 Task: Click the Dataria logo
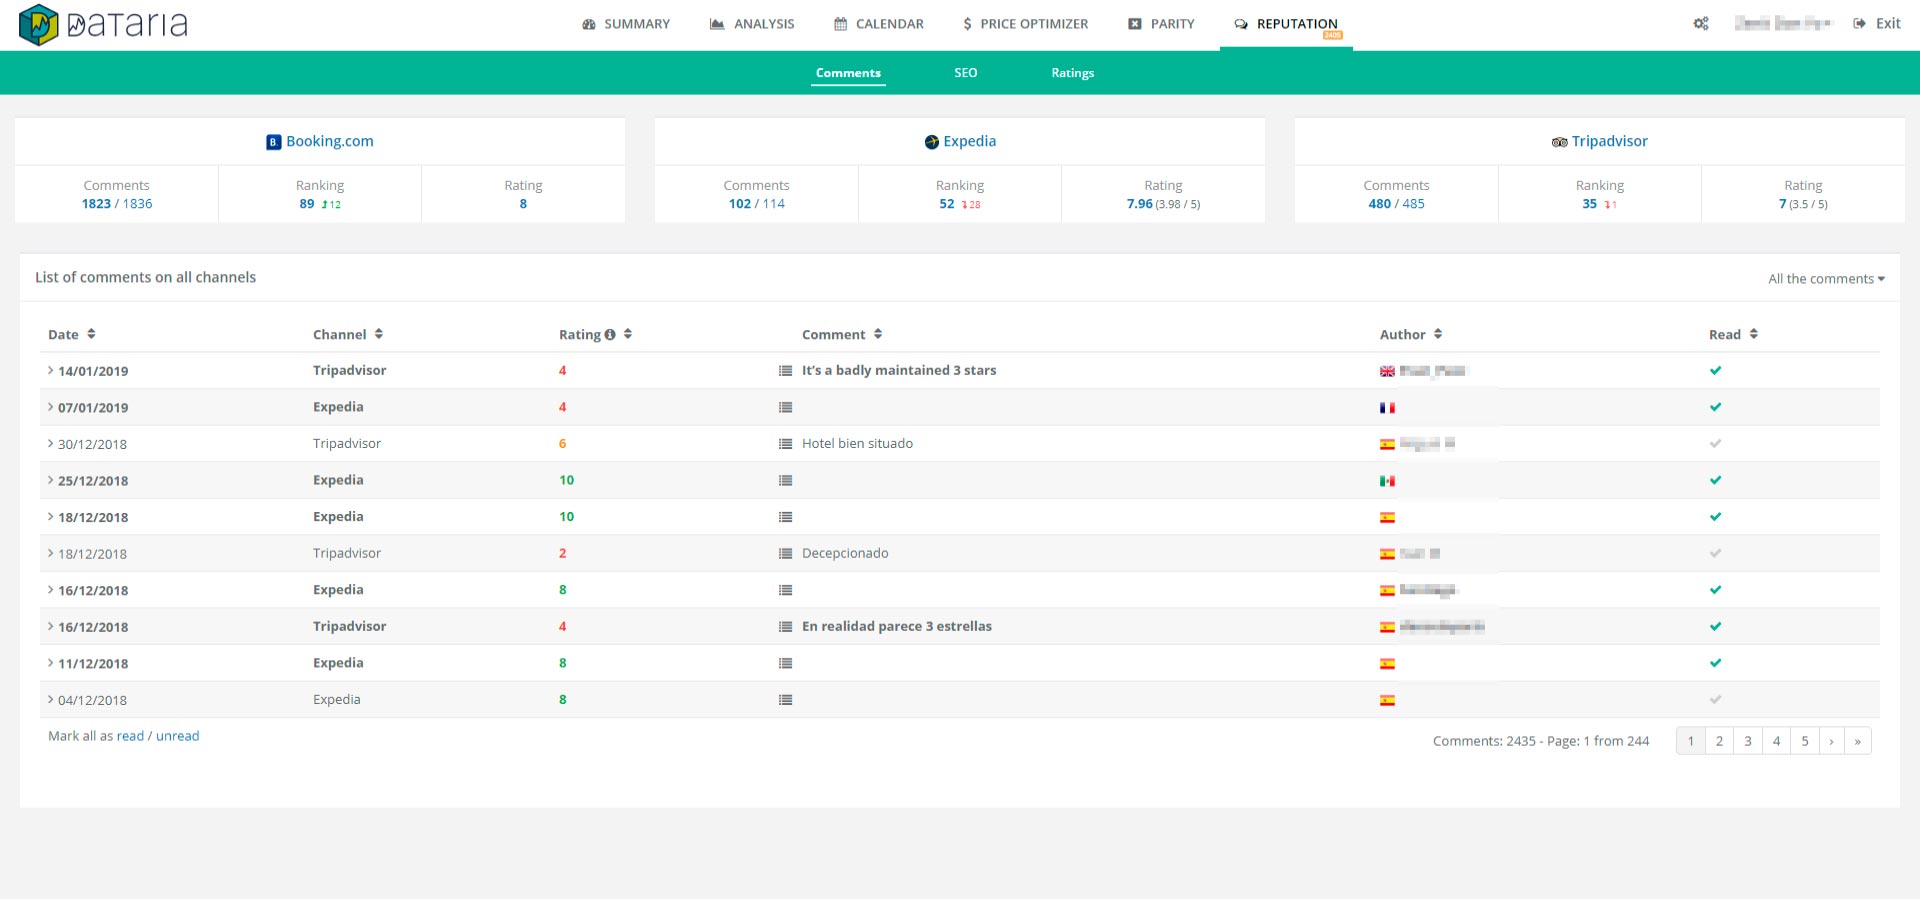(x=103, y=24)
